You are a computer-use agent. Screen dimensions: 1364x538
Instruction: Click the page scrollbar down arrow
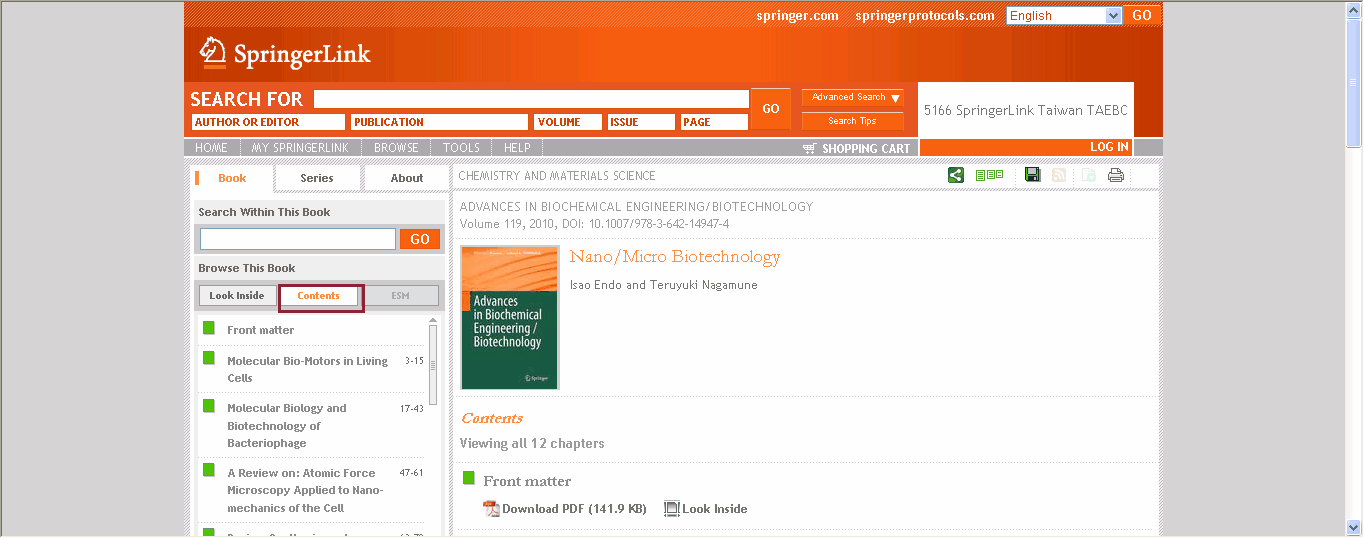[x=1354, y=527]
